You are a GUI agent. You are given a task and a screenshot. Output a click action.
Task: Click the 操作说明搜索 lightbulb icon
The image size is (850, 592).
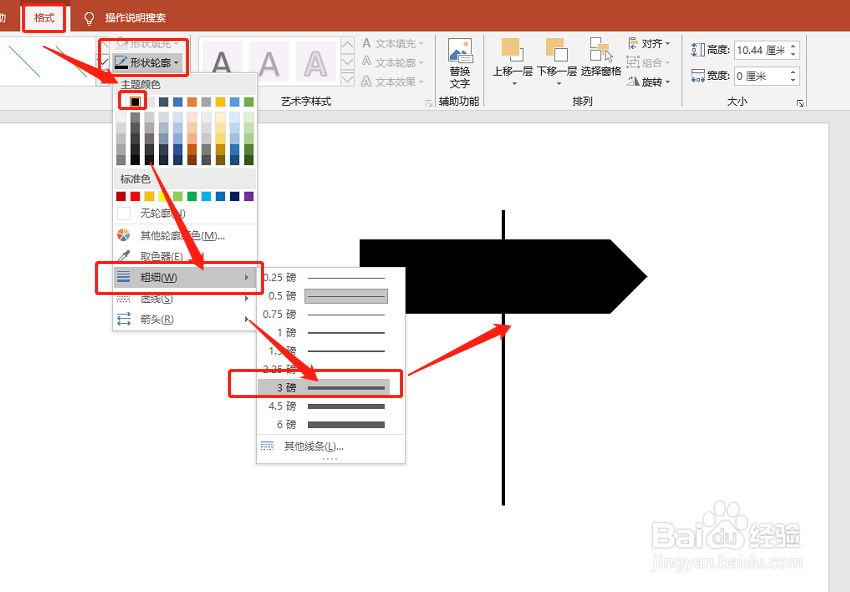pyautogui.click(x=89, y=19)
